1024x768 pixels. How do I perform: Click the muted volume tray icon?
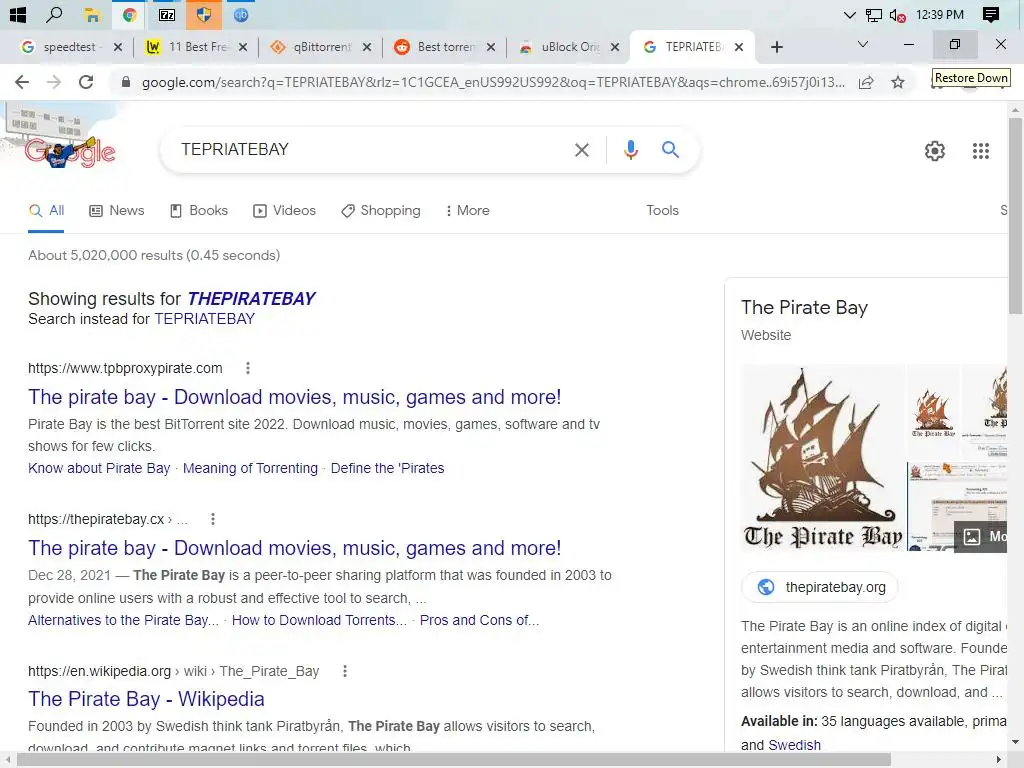(x=897, y=15)
